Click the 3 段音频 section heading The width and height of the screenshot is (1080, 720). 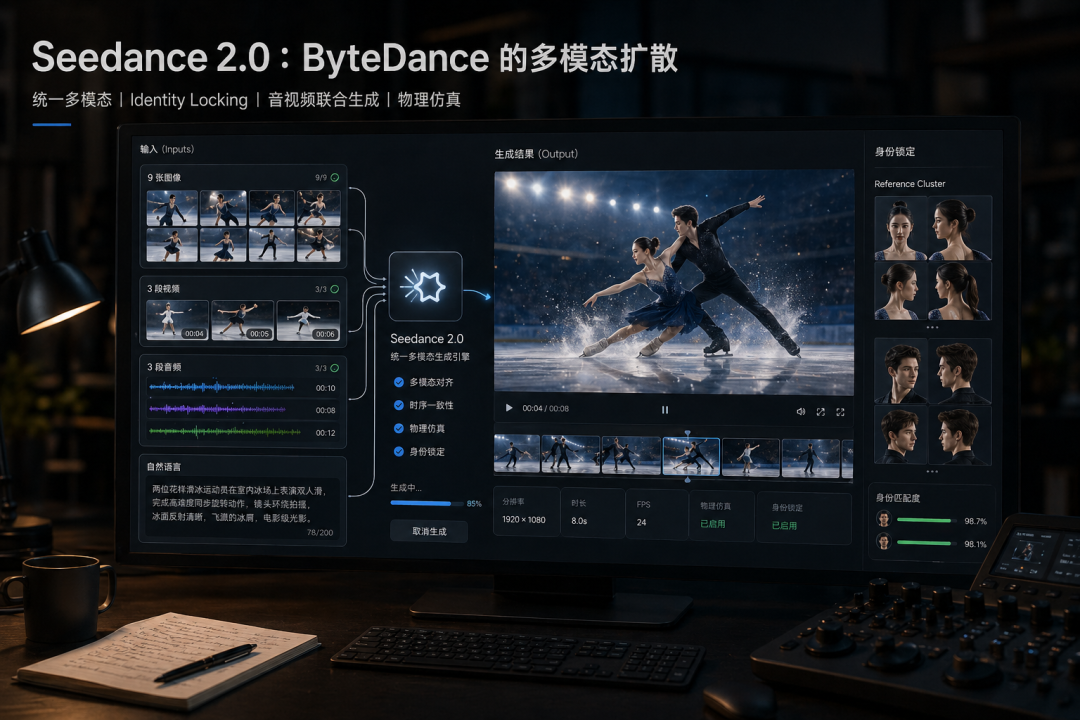tap(164, 367)
